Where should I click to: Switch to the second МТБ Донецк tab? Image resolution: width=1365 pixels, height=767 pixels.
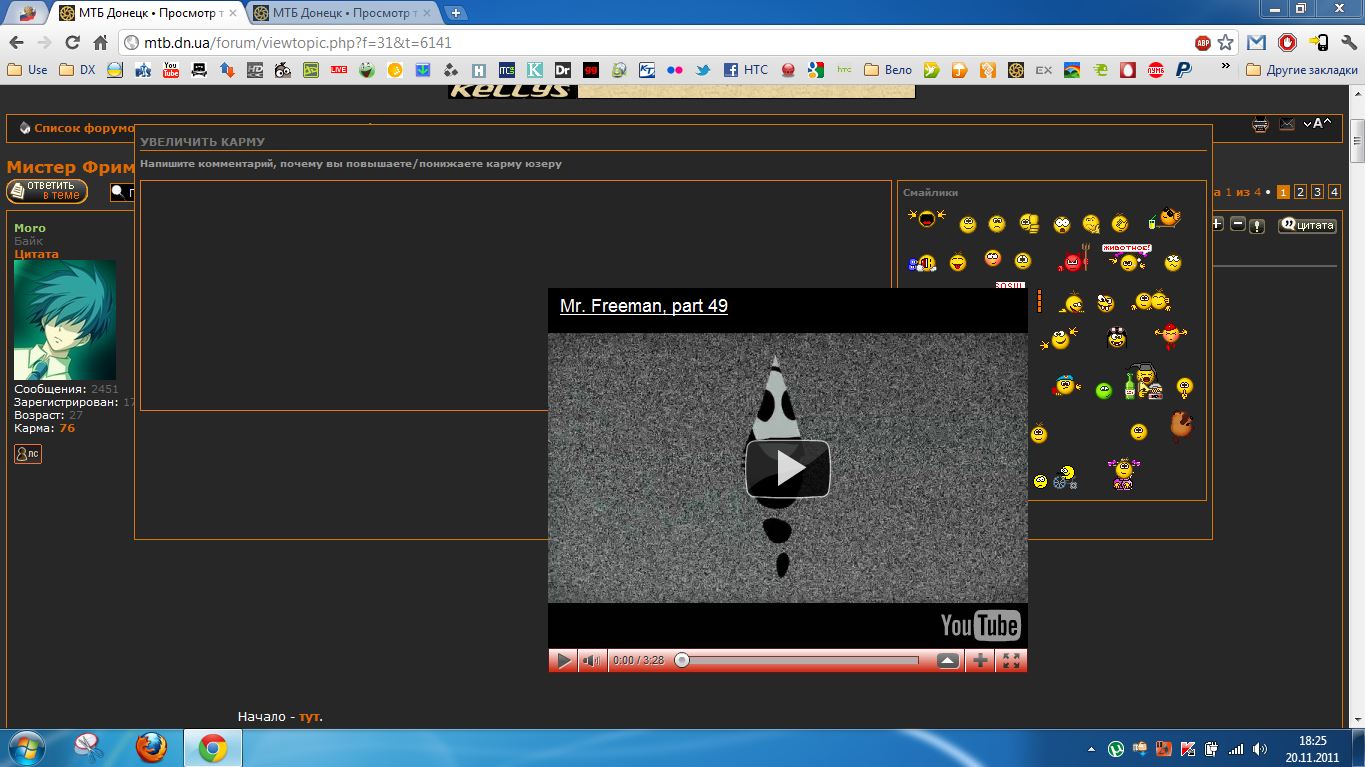coord(340,13)
